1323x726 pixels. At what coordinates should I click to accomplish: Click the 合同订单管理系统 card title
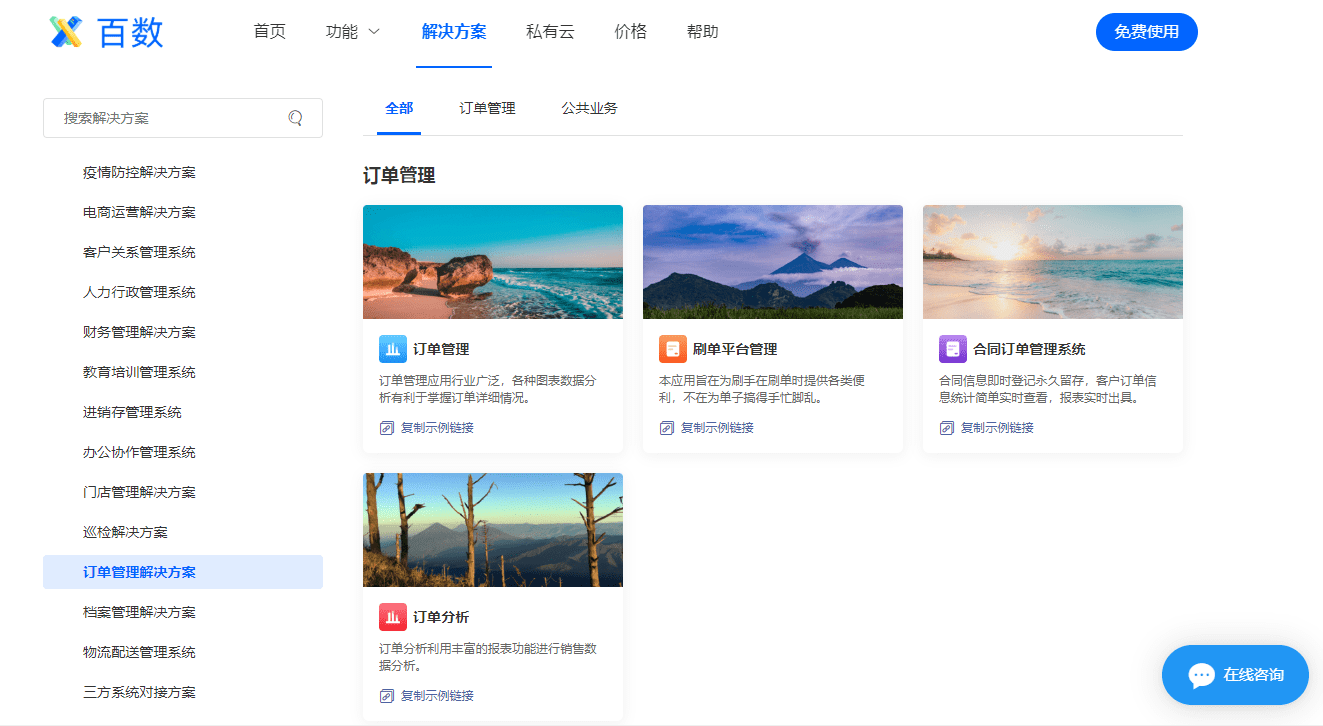(1029, 349)
